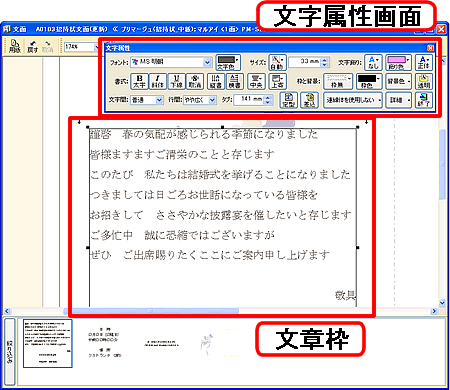Click the closing word 敬具

[345, 295]
